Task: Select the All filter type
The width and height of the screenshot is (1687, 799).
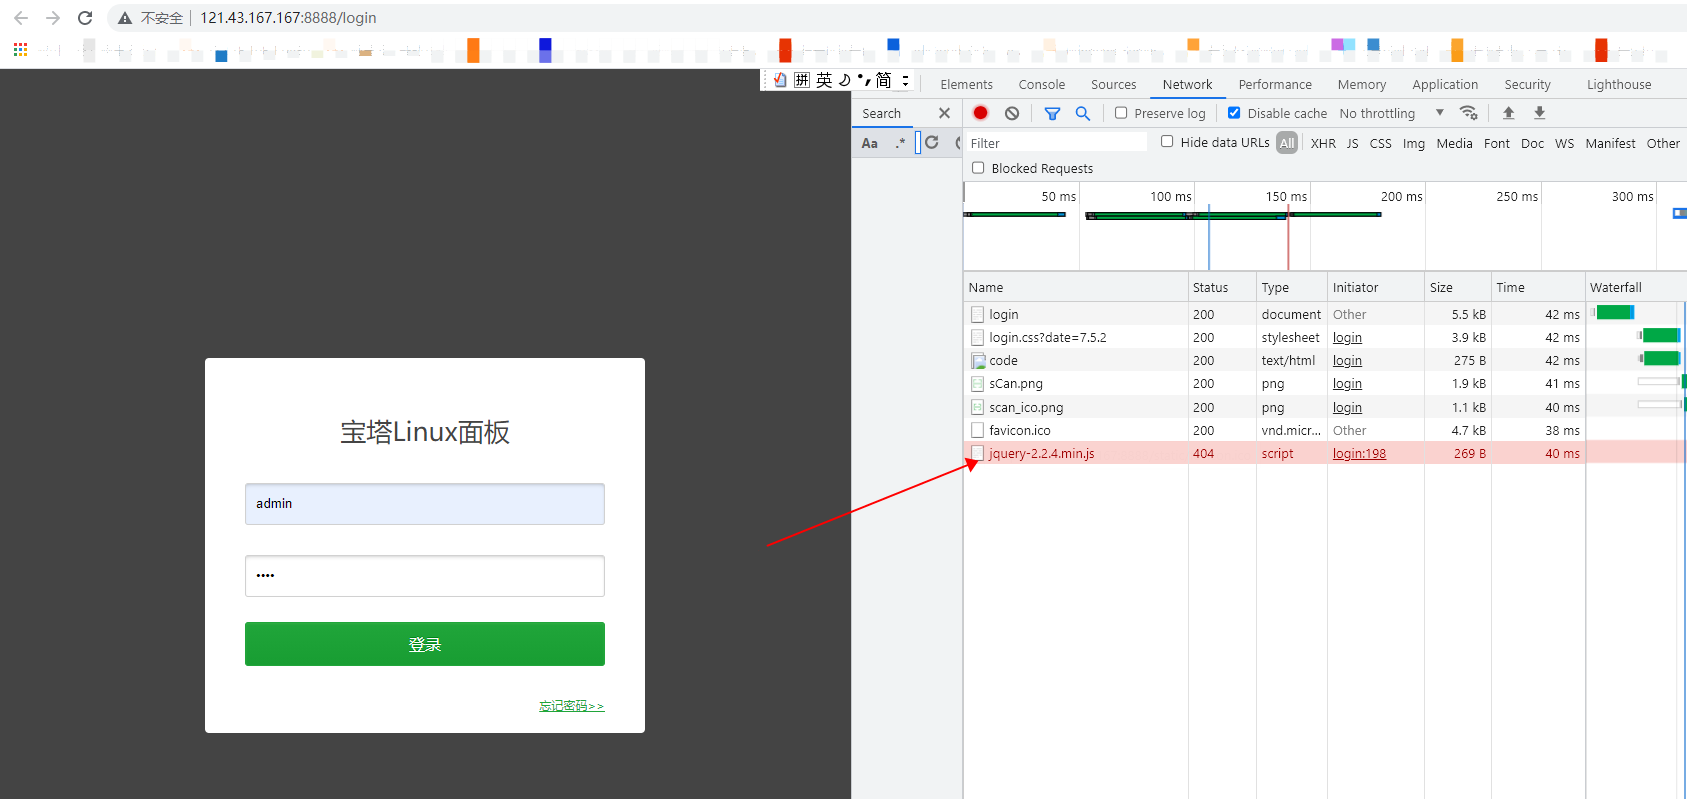Action: click(1287, 143)
